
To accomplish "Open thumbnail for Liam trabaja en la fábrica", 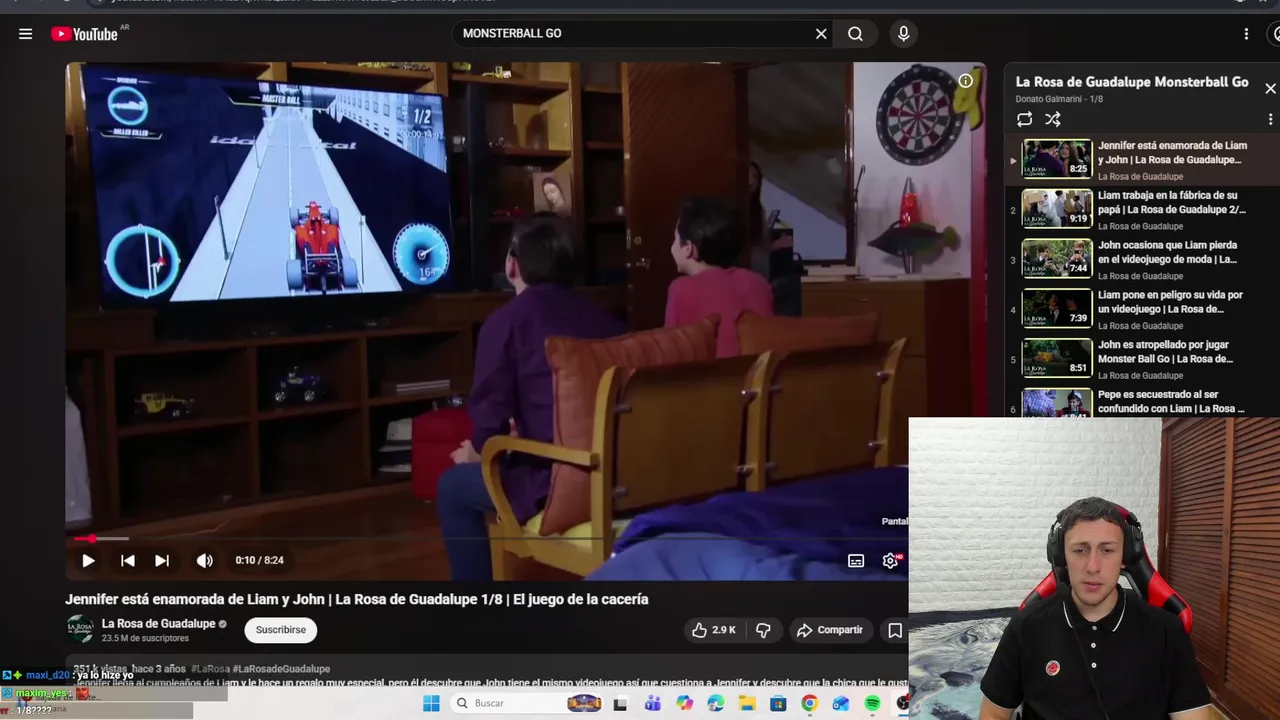I will (1057, 209).
